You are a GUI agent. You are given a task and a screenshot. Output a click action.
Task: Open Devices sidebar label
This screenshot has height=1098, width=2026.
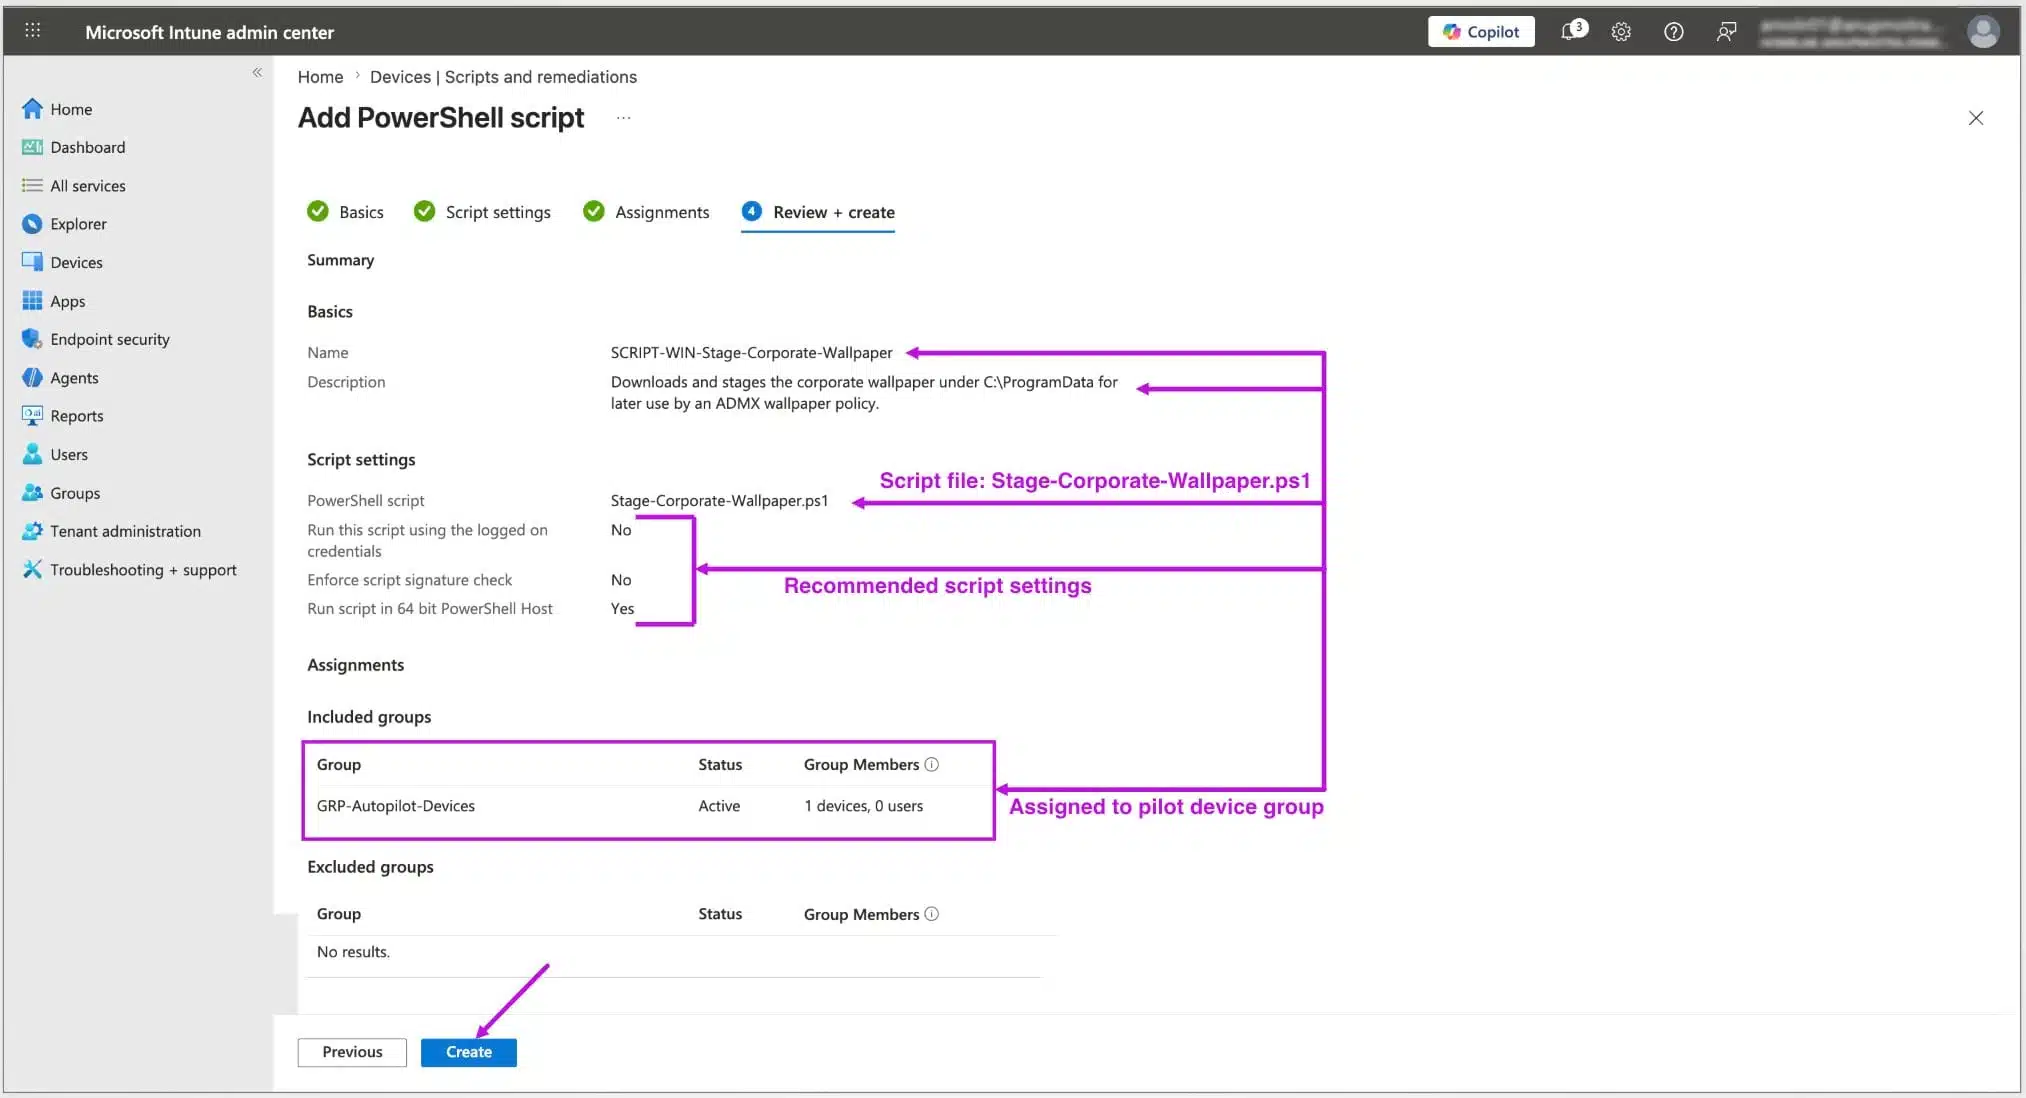pos(76,262)
